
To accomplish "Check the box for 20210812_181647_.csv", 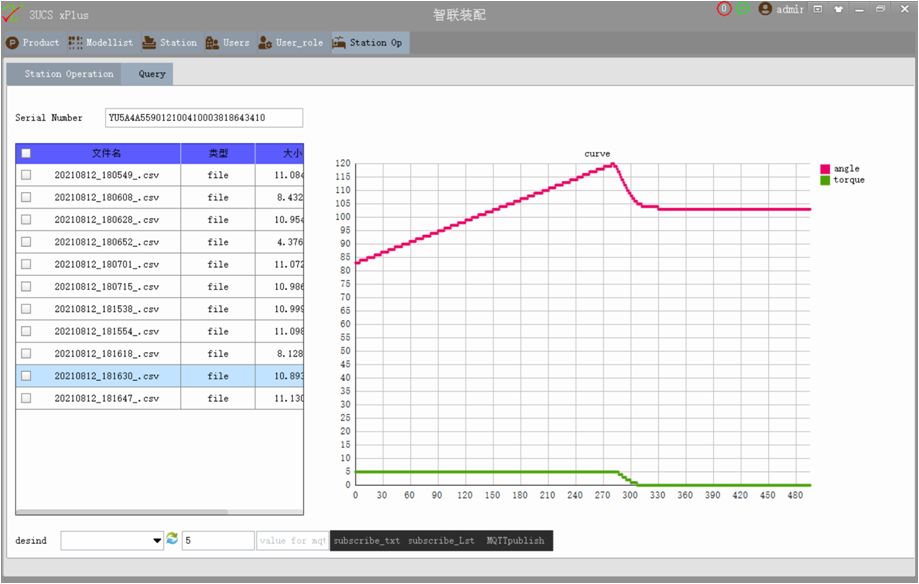I will (26, 398).
